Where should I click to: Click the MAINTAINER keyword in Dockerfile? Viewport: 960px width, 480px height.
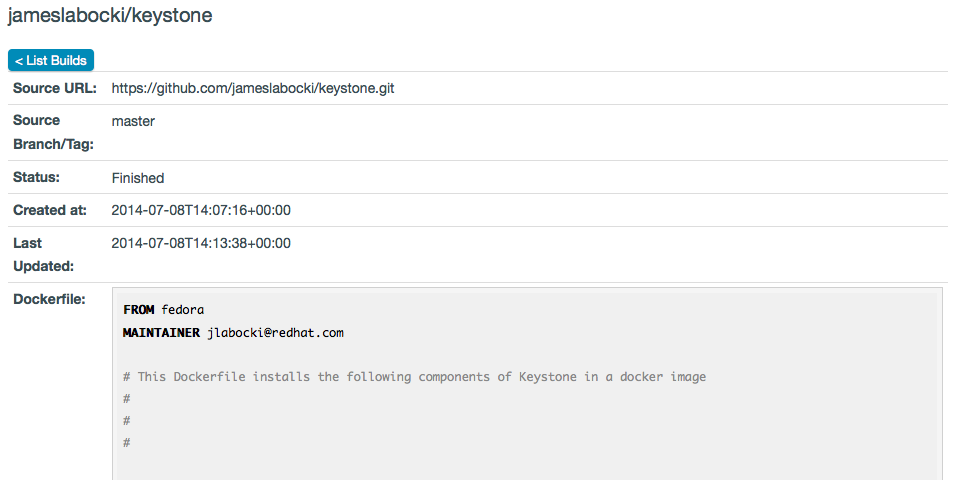pos(161,332)
